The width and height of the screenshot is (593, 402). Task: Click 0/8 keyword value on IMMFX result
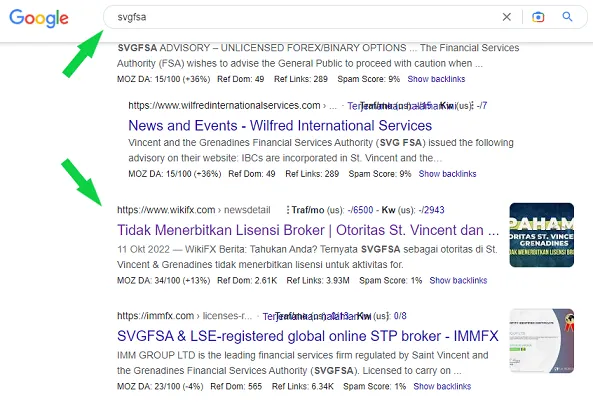point(400,316)
